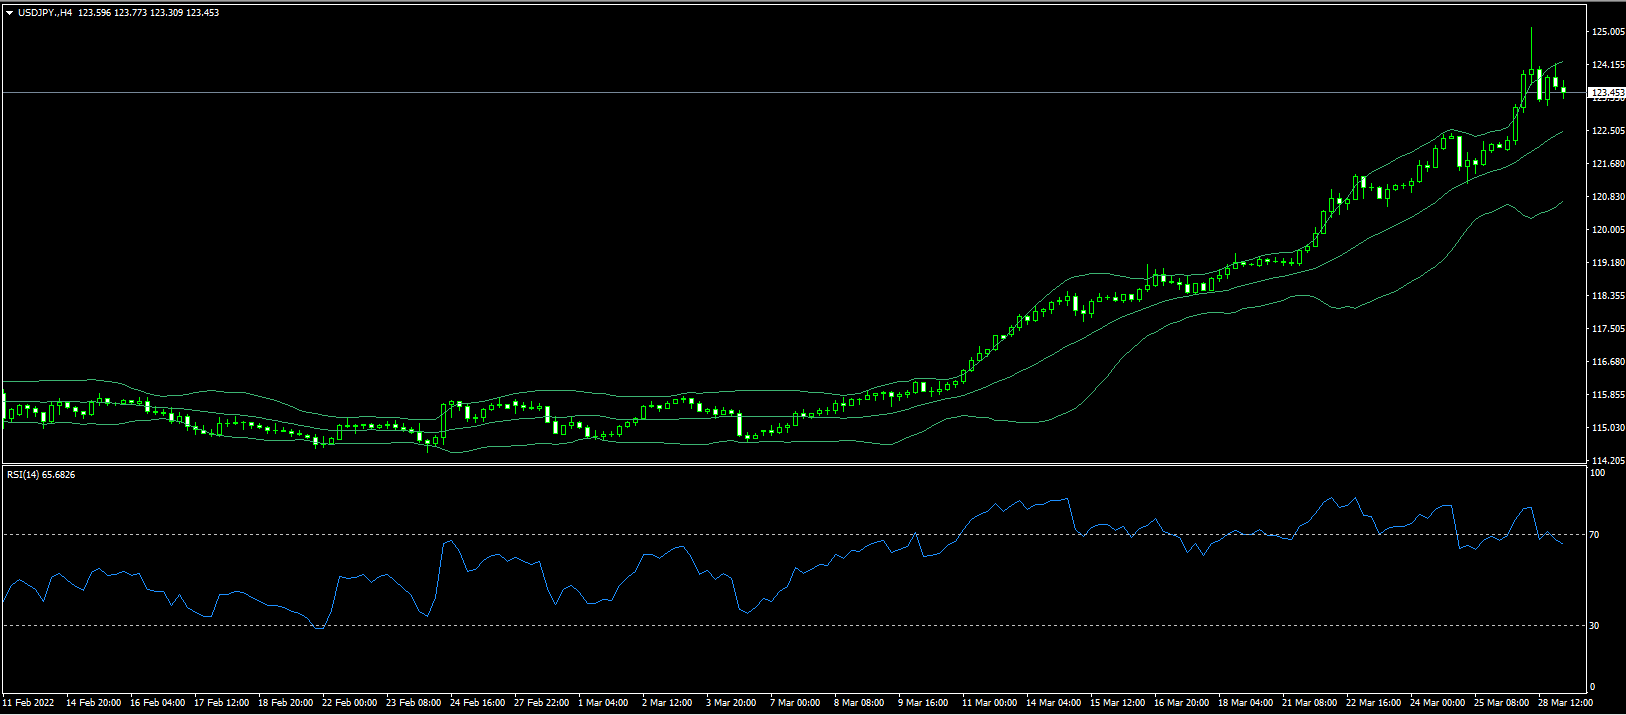Click the 14 Mar 04:00 time label

(x=1053, y=703)
